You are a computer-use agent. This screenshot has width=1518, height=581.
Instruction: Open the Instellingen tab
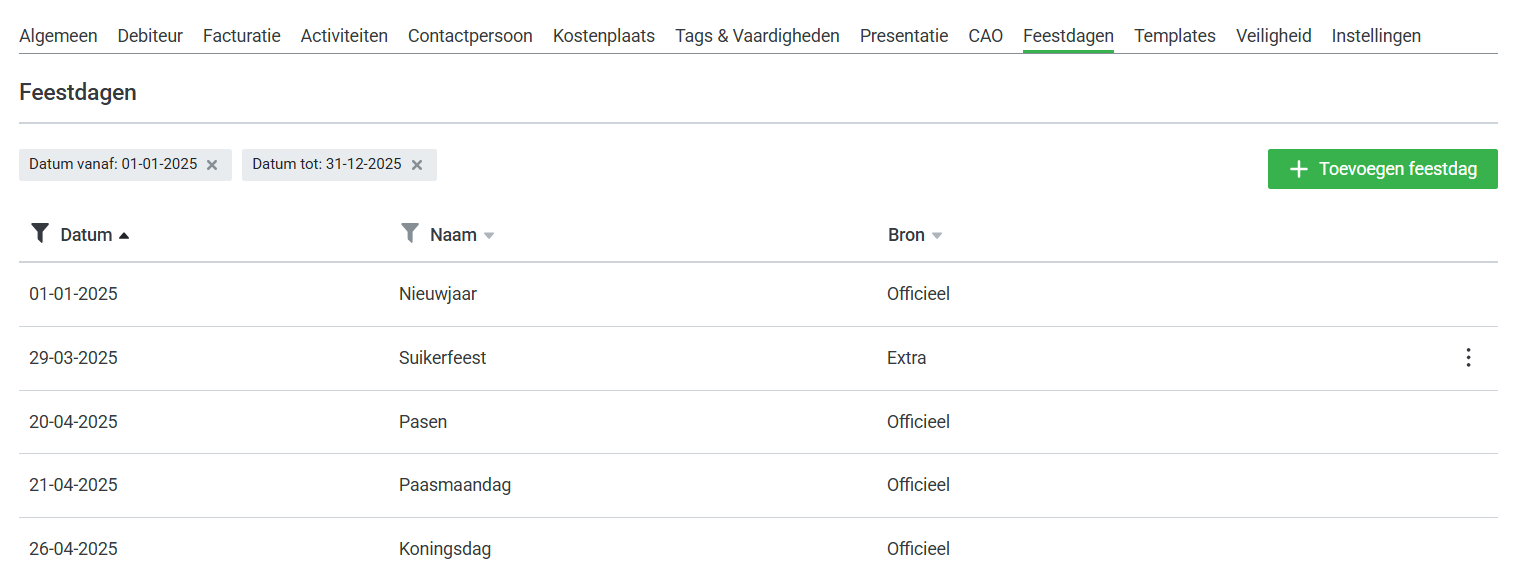pos(1375,36)
